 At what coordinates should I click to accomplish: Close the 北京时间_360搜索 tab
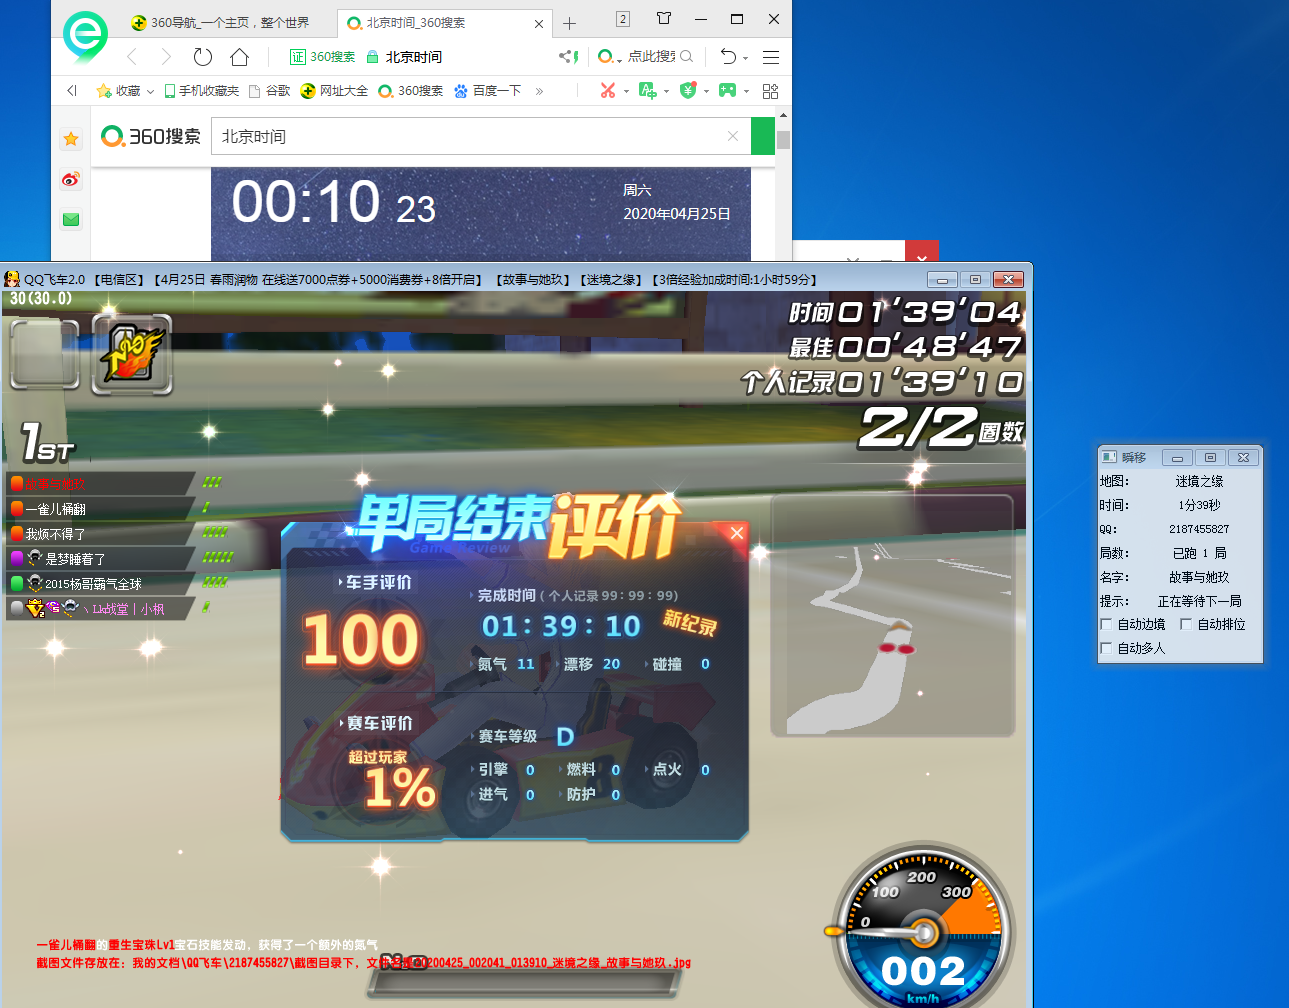tap(539, 23)
